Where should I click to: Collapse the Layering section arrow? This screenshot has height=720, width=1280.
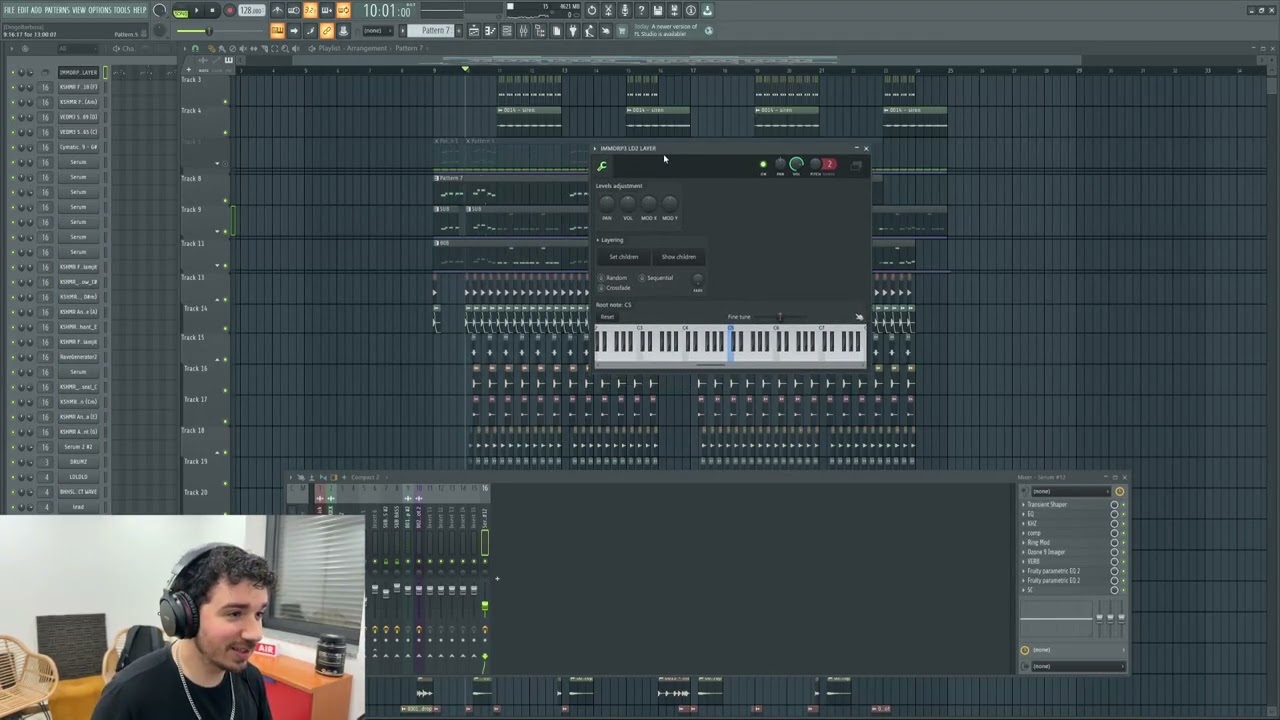[x=598, y=240]
